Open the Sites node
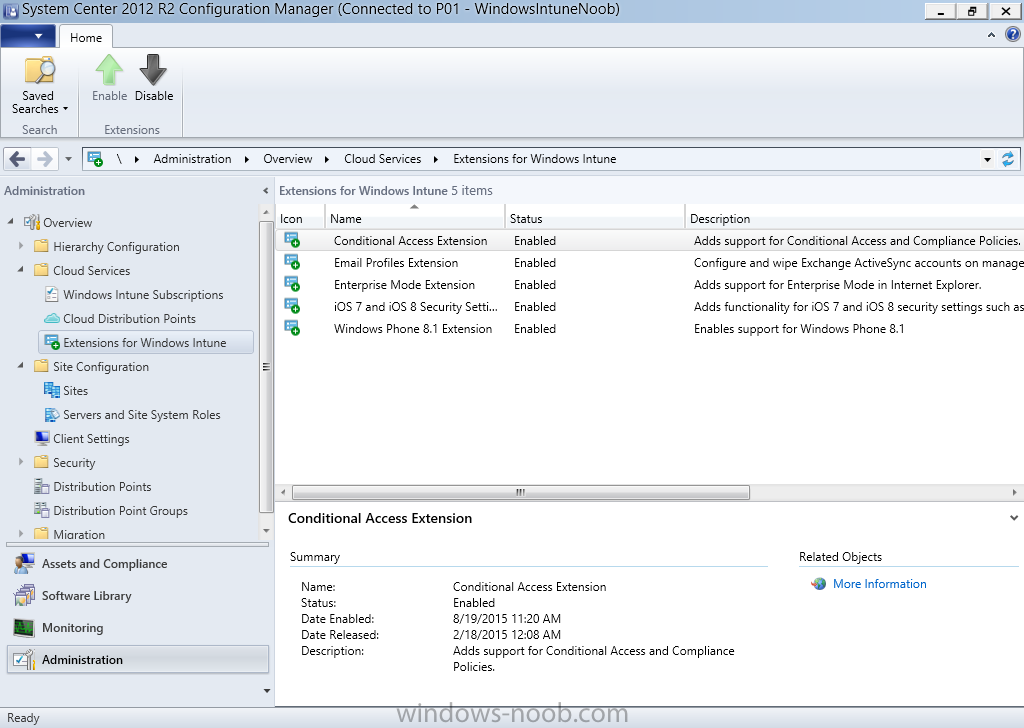This screenshot has height=728, width=1024. (75, 390)
